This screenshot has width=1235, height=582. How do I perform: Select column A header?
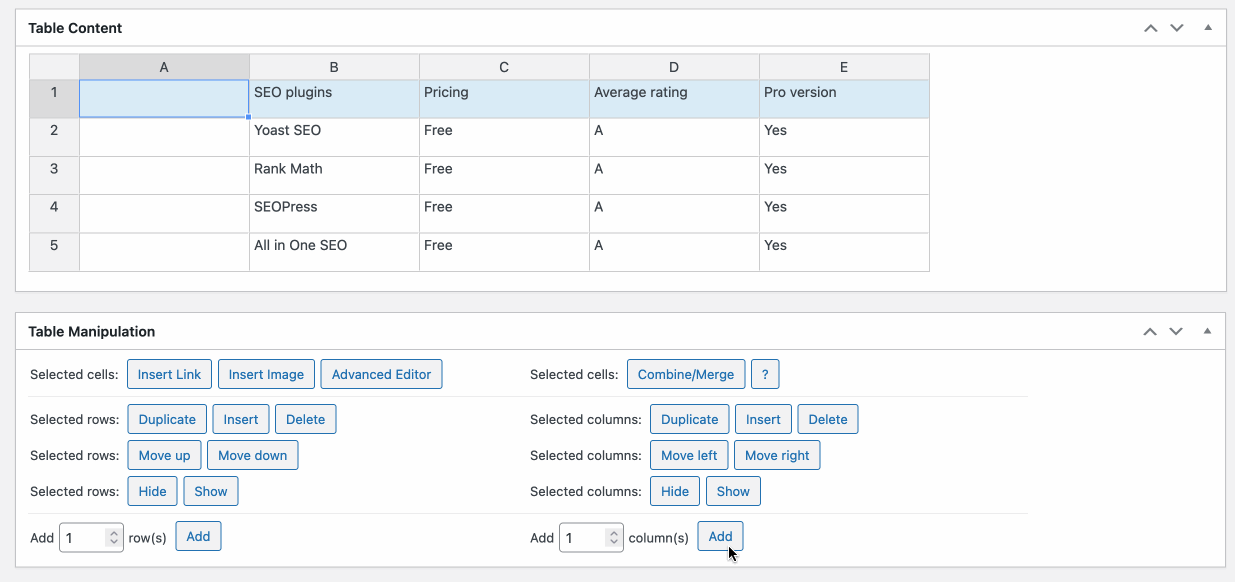[x=164, y=67]
